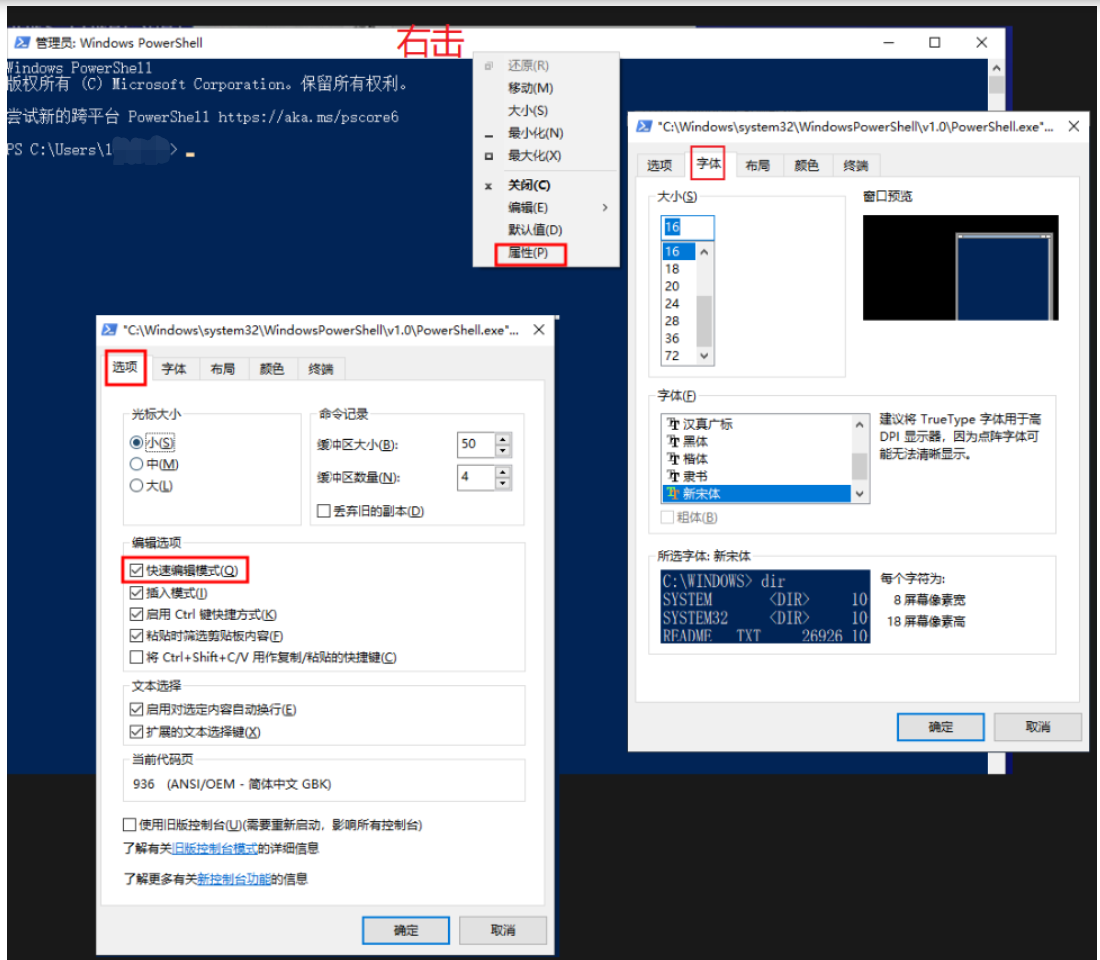Click the 缓冲区数量(N) value field

tap(476, 477)
